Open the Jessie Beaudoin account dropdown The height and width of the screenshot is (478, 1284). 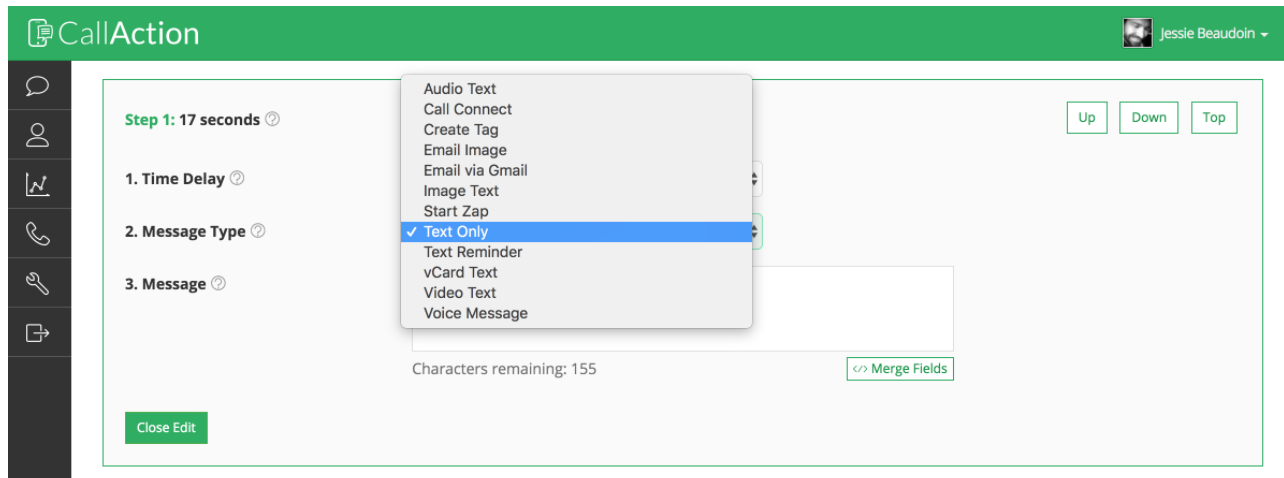coord(1214,34)
